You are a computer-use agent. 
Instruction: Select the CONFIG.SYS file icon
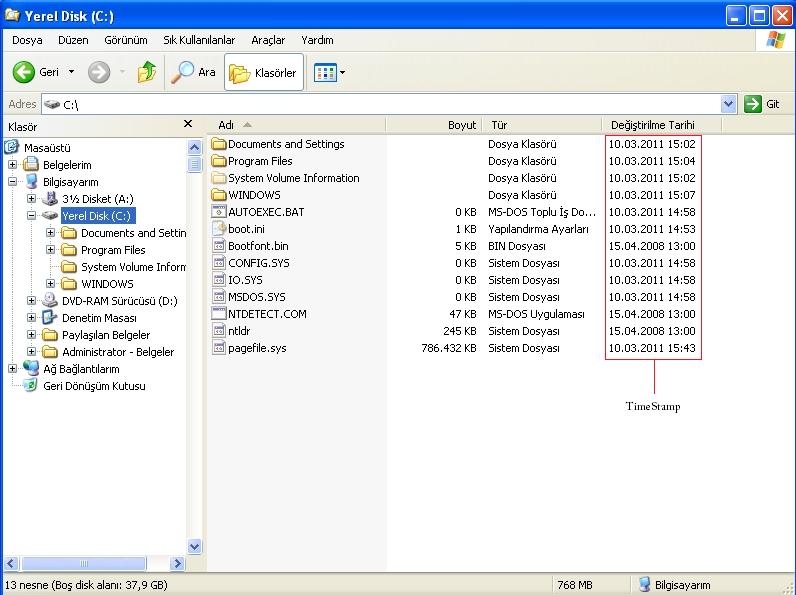[x=218, y=263]
